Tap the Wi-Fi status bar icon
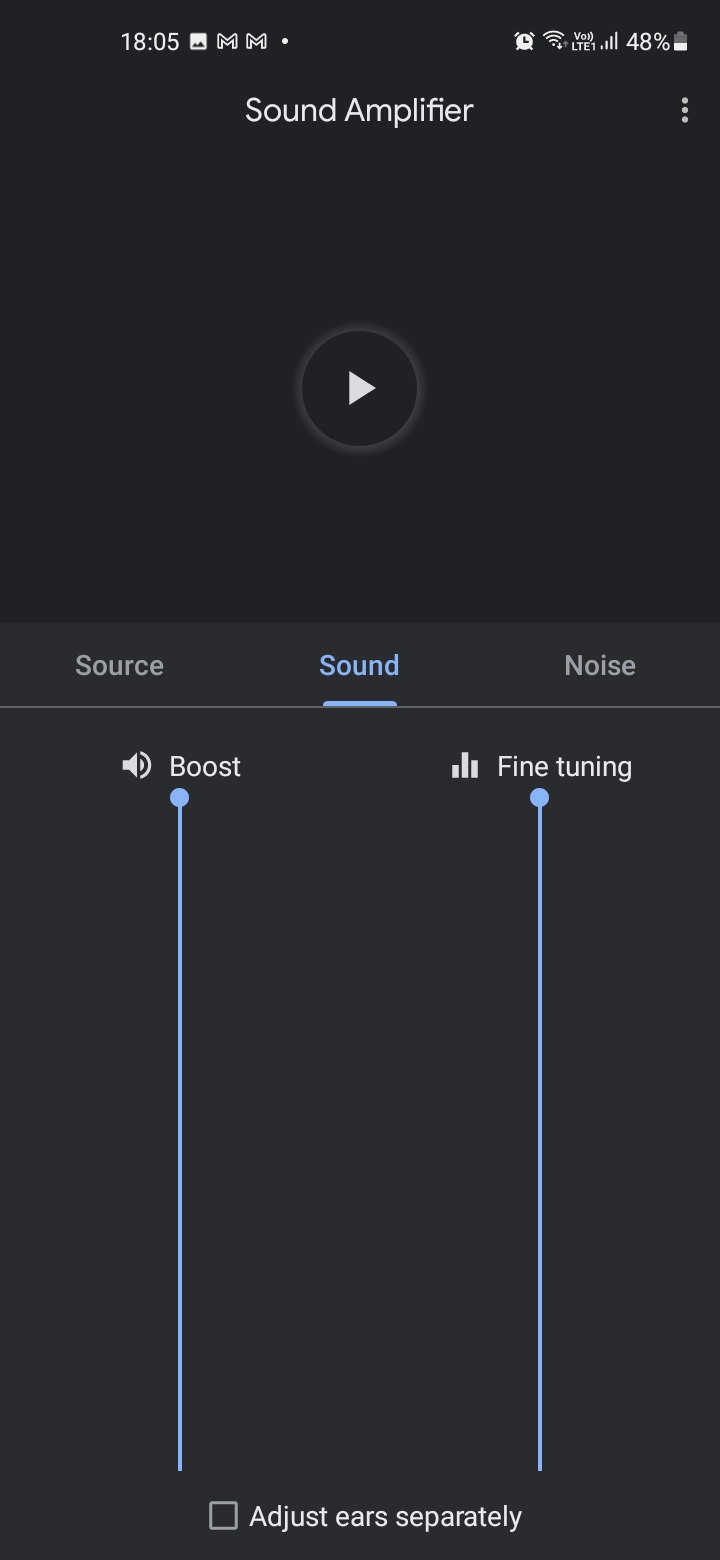The width and height of the screenshot is (720, 1560). tap(554, 41)
